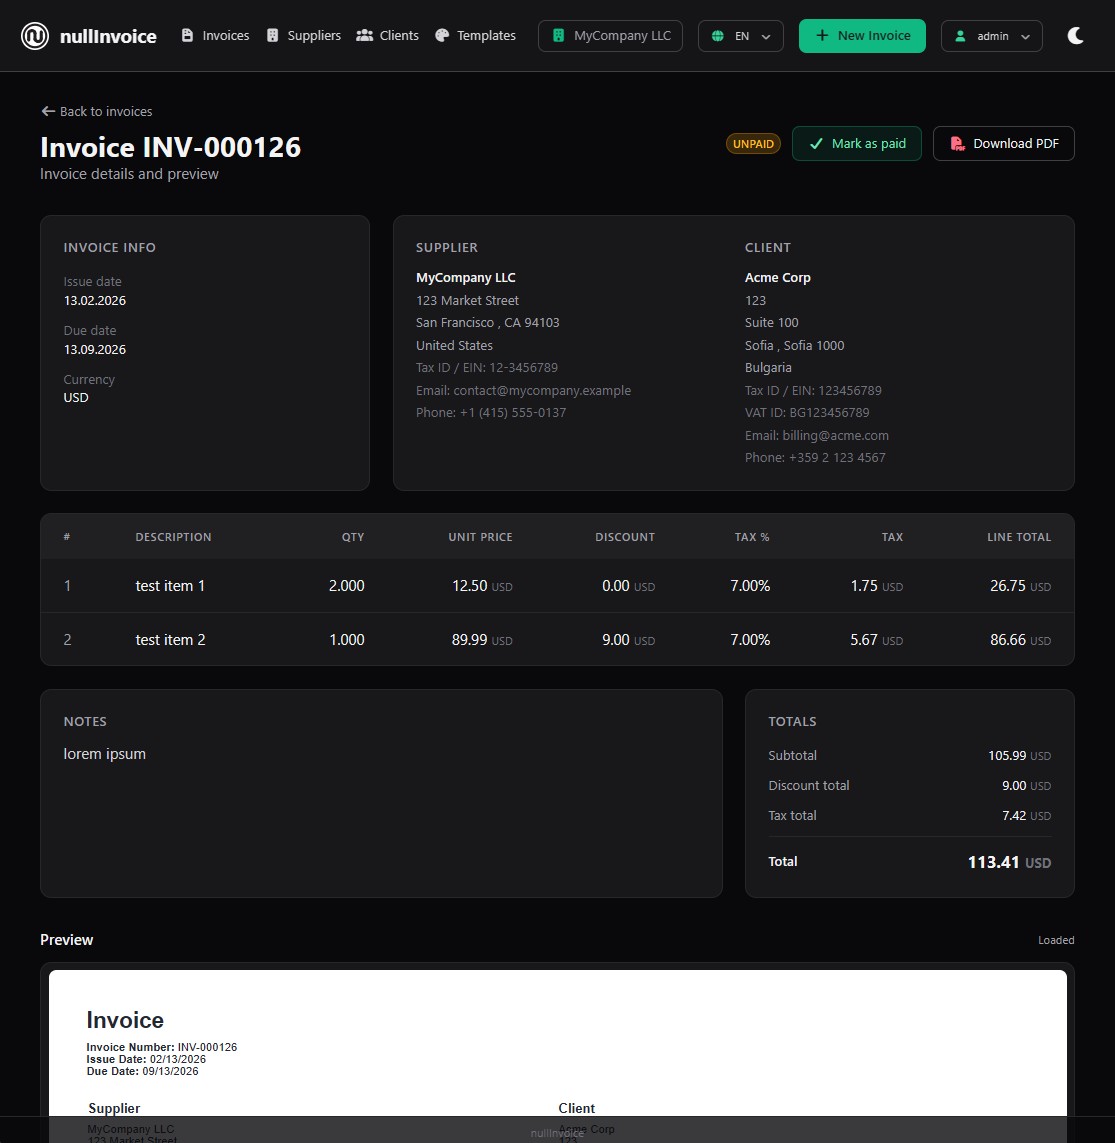Open the Clients menu item
The width and height of the screenshot is (1115, 1143).
(388, 35)
